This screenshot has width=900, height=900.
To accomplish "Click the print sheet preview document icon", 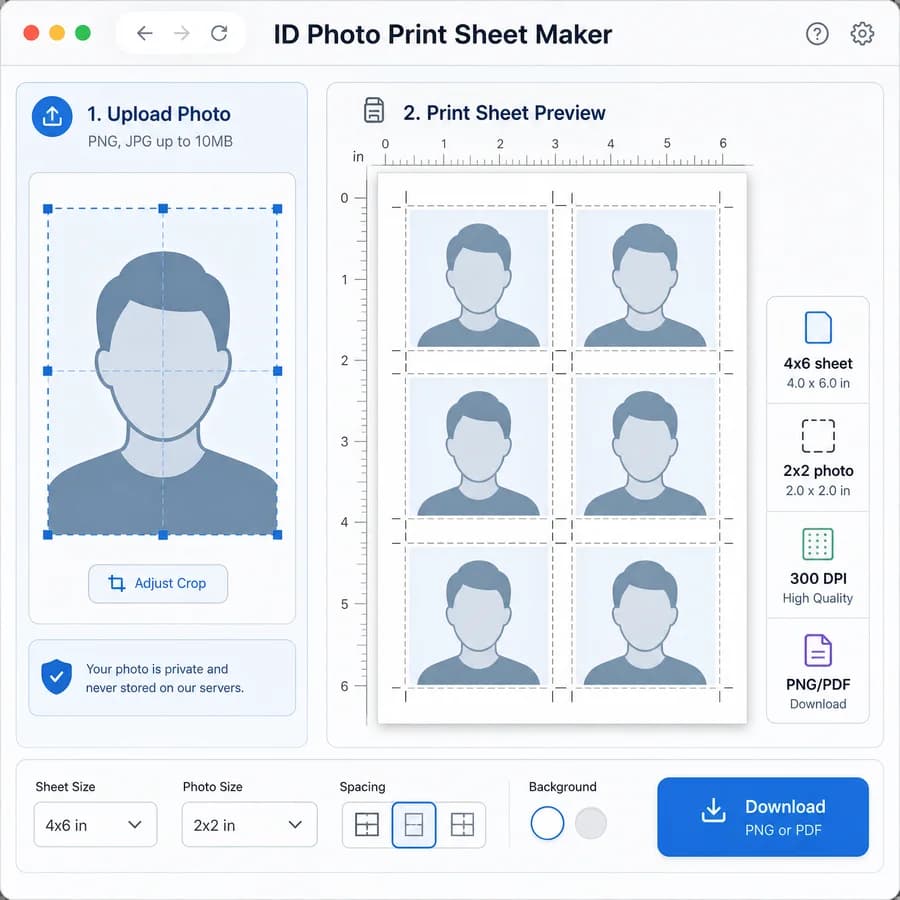I will pos(374,110).
